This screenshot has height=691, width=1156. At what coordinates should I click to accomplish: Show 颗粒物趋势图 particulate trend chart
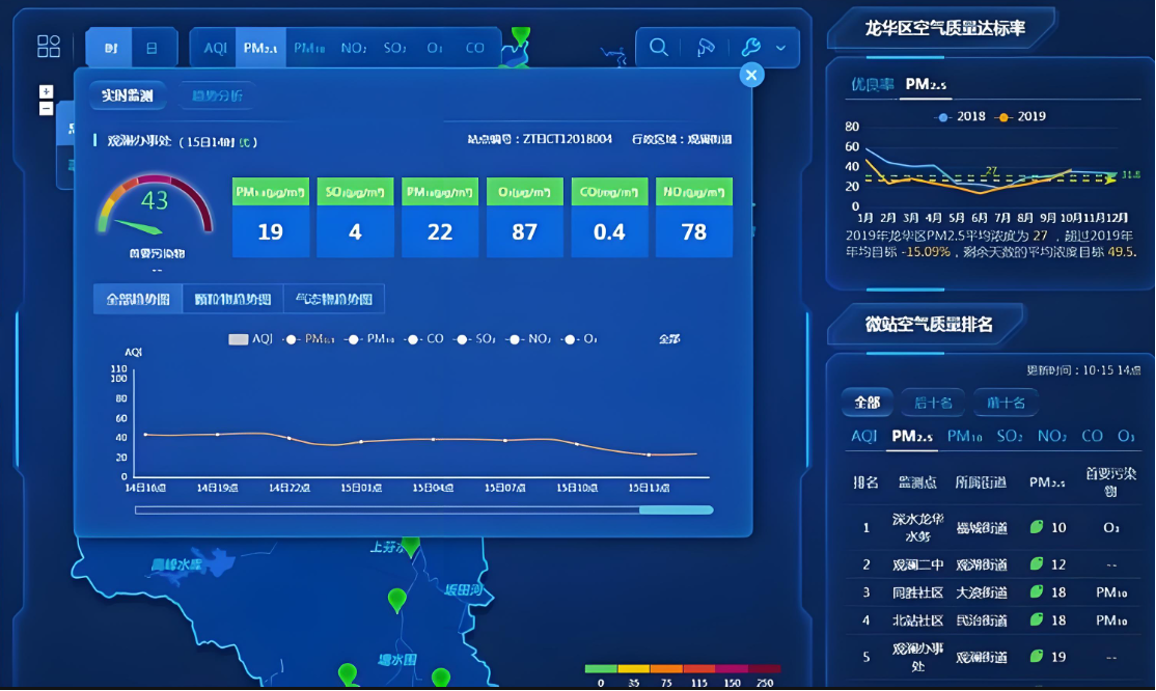[x=232, y=299]
